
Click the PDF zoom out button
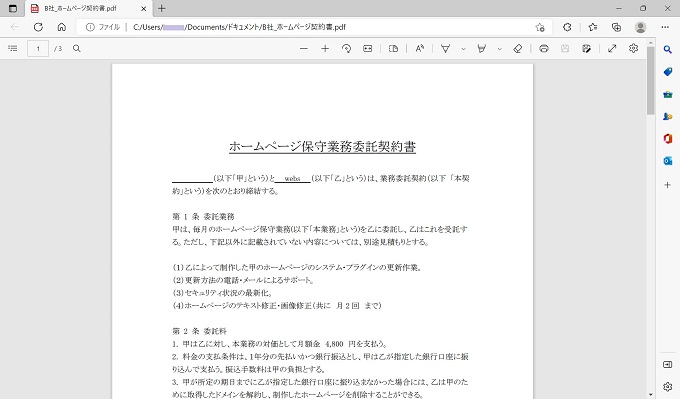point(304,49)
